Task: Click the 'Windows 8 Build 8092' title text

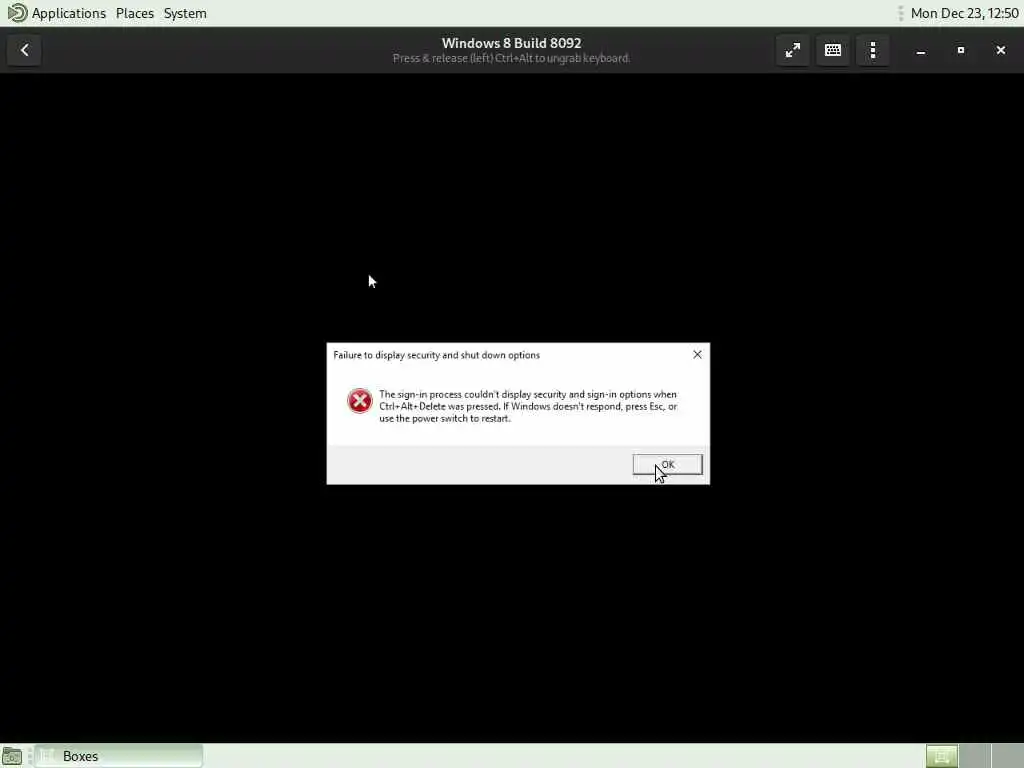Action: click(511, 43)
